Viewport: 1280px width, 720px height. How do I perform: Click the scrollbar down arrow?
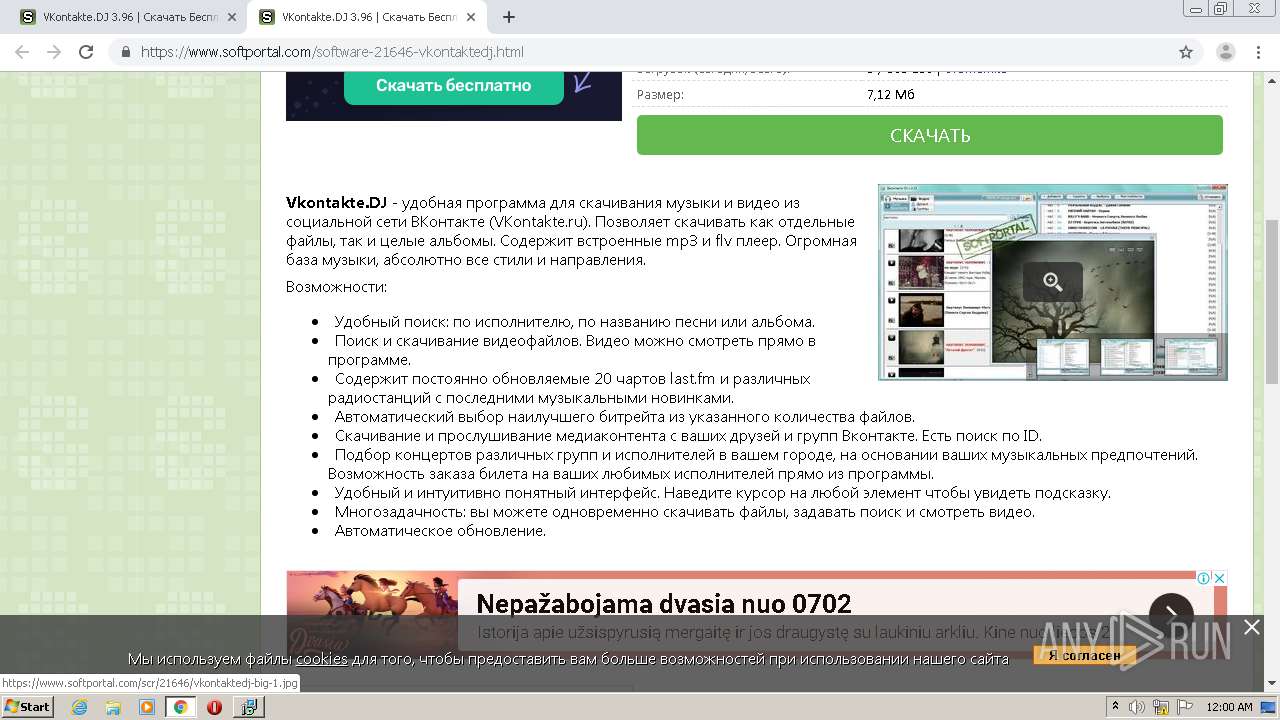pyautogui.click(x=1272, y=683)
